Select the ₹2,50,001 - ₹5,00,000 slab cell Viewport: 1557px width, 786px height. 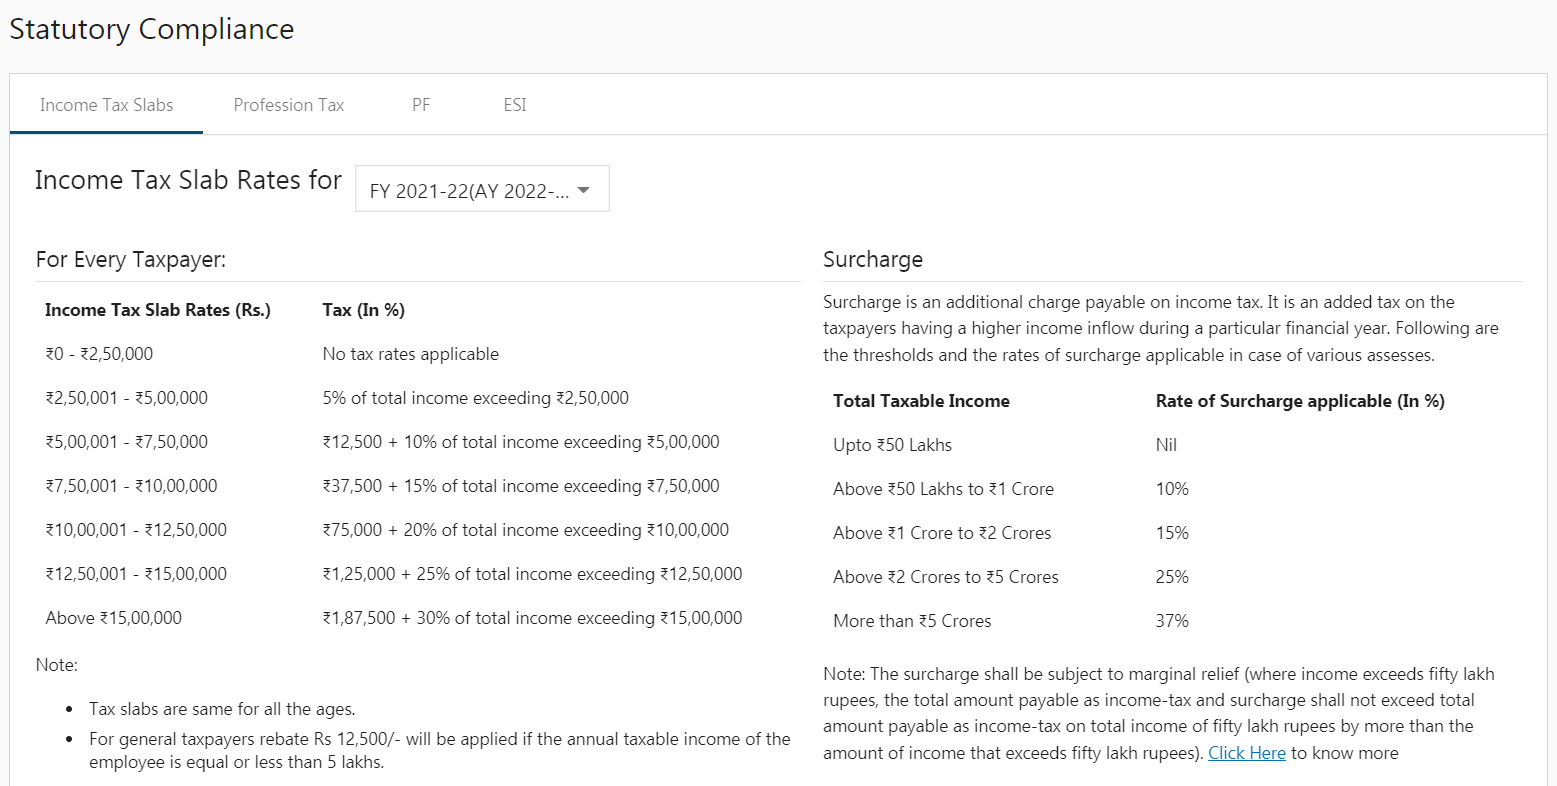pos(127,398)
